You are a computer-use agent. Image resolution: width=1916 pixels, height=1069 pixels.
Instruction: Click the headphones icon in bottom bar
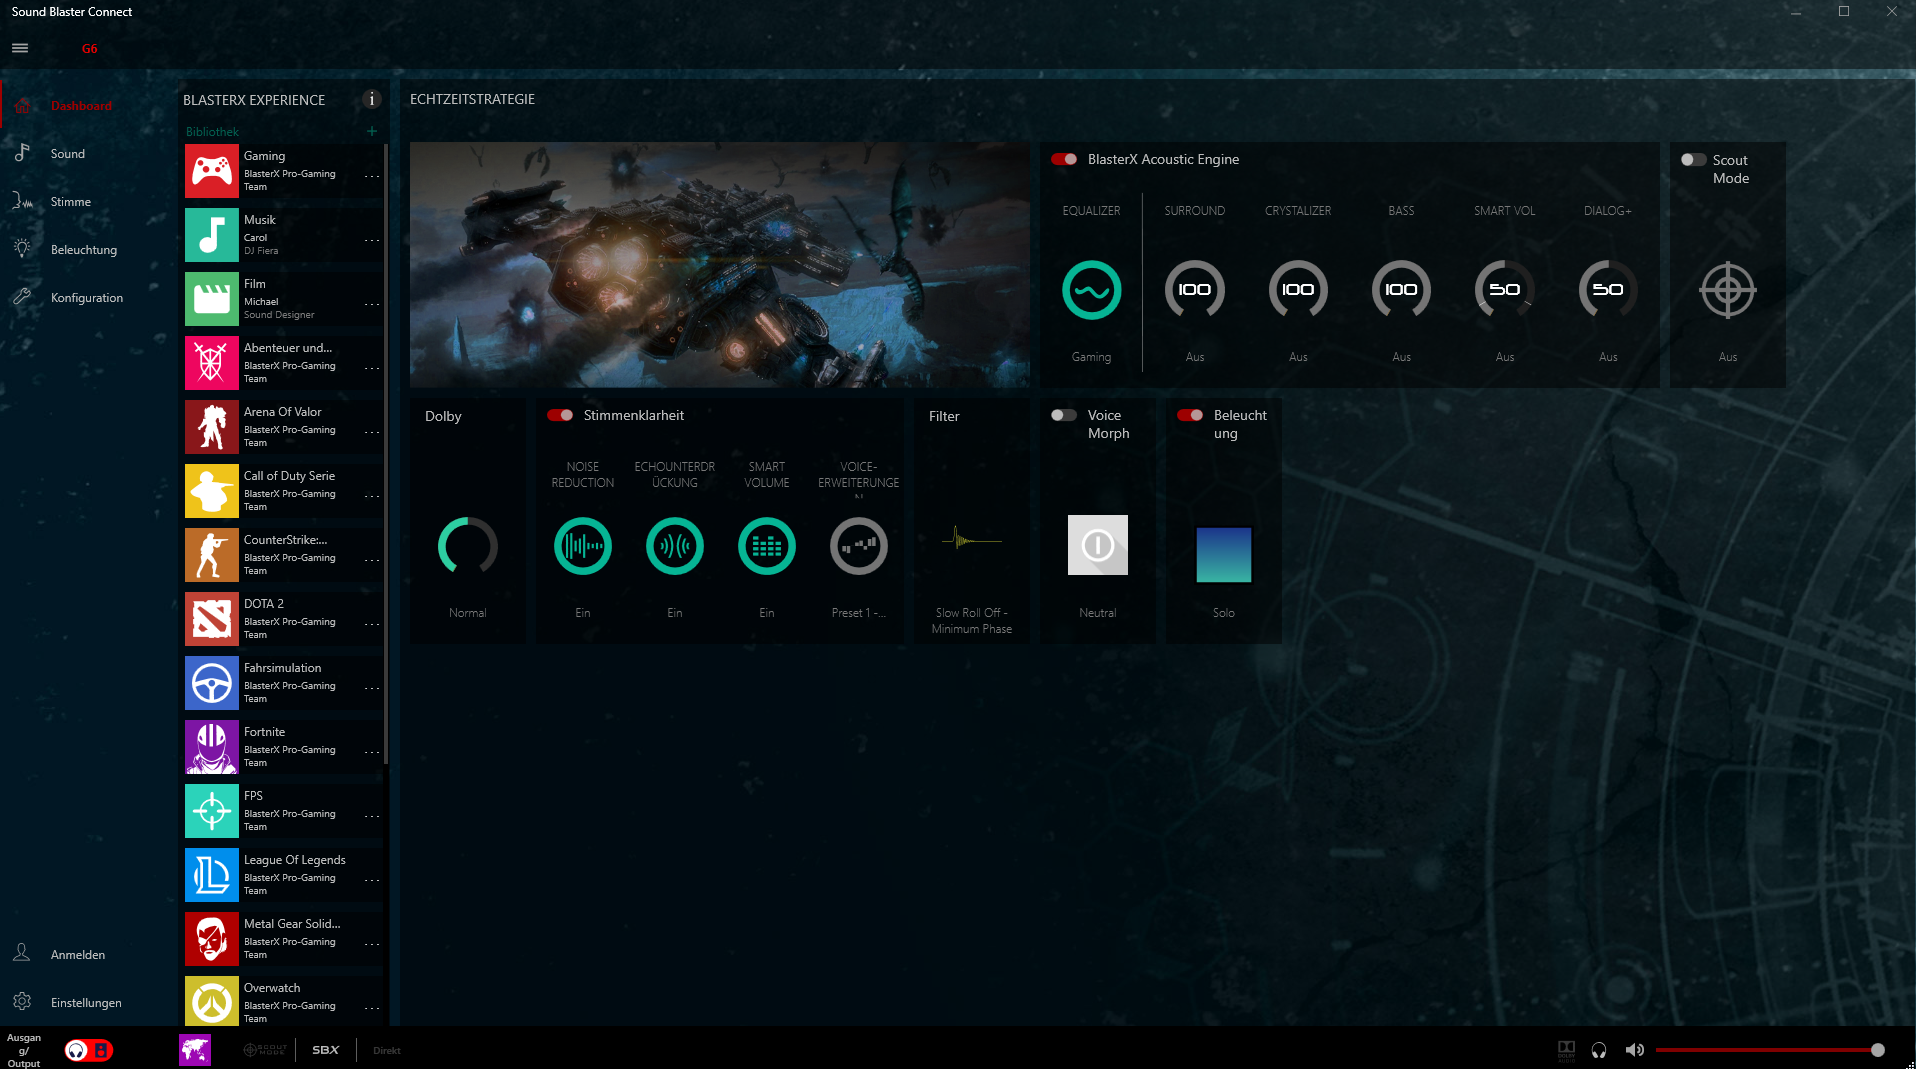click(x=1599, y=1050)
